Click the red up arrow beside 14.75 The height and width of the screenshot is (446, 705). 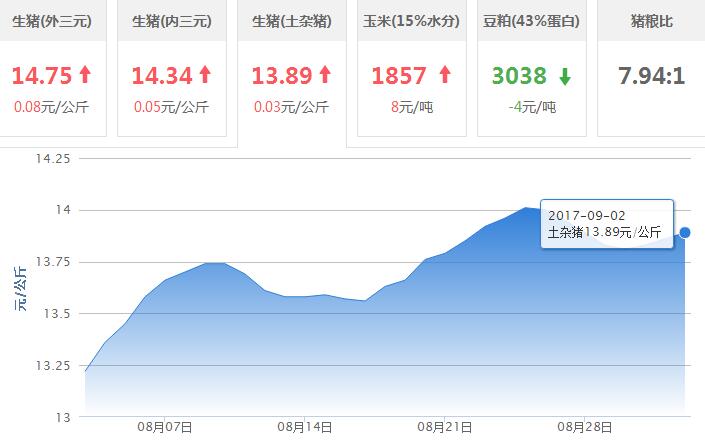pyautogui.click(x=85, y=75)
